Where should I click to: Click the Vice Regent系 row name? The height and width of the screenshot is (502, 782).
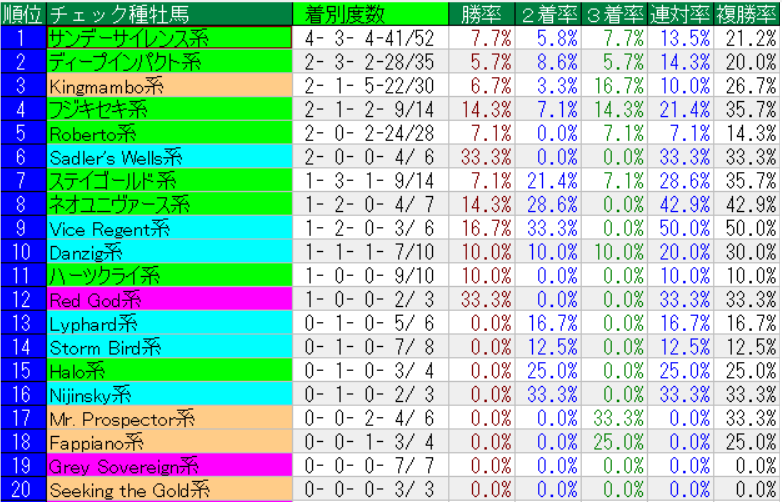click(x=169, y=228)
